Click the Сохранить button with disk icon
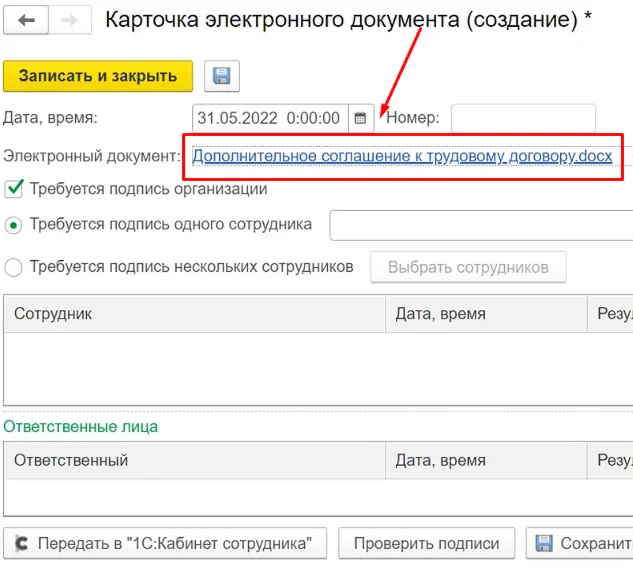The image size is (633, 568). (x=580, y=543)
